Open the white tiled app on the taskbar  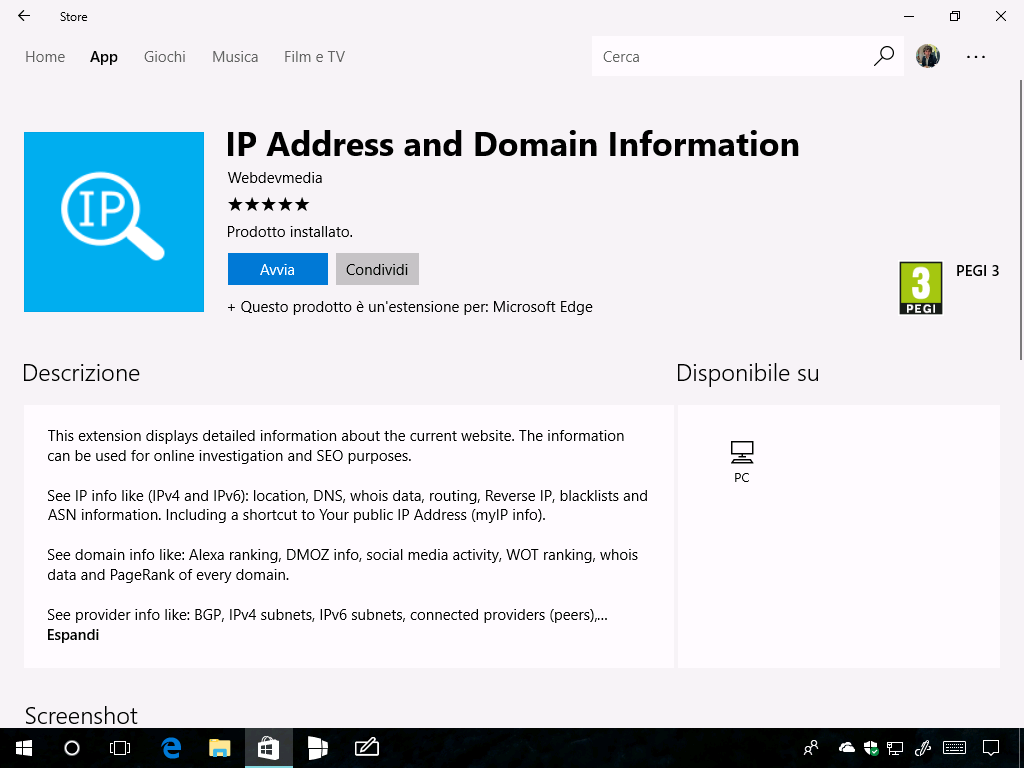point(317,748)
